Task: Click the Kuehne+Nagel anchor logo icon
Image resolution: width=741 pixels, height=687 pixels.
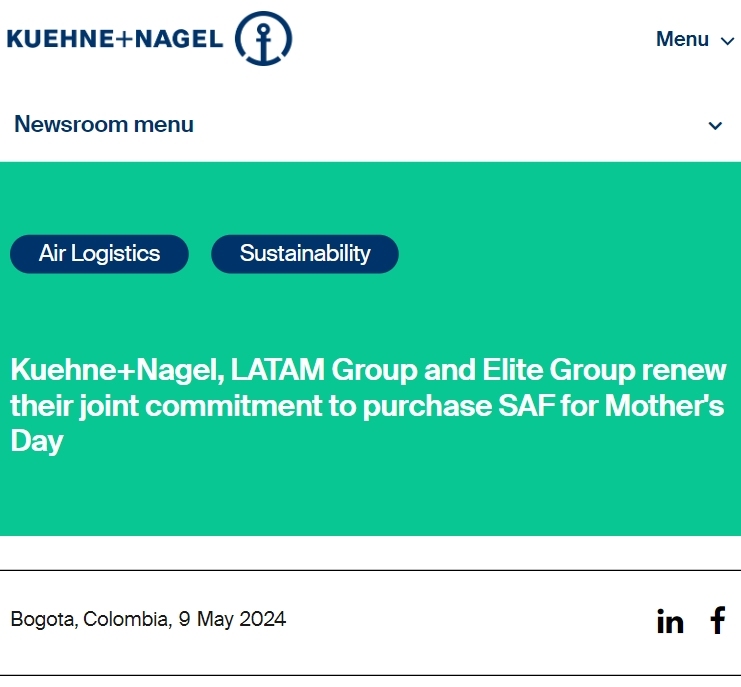Action: [263, 38]
